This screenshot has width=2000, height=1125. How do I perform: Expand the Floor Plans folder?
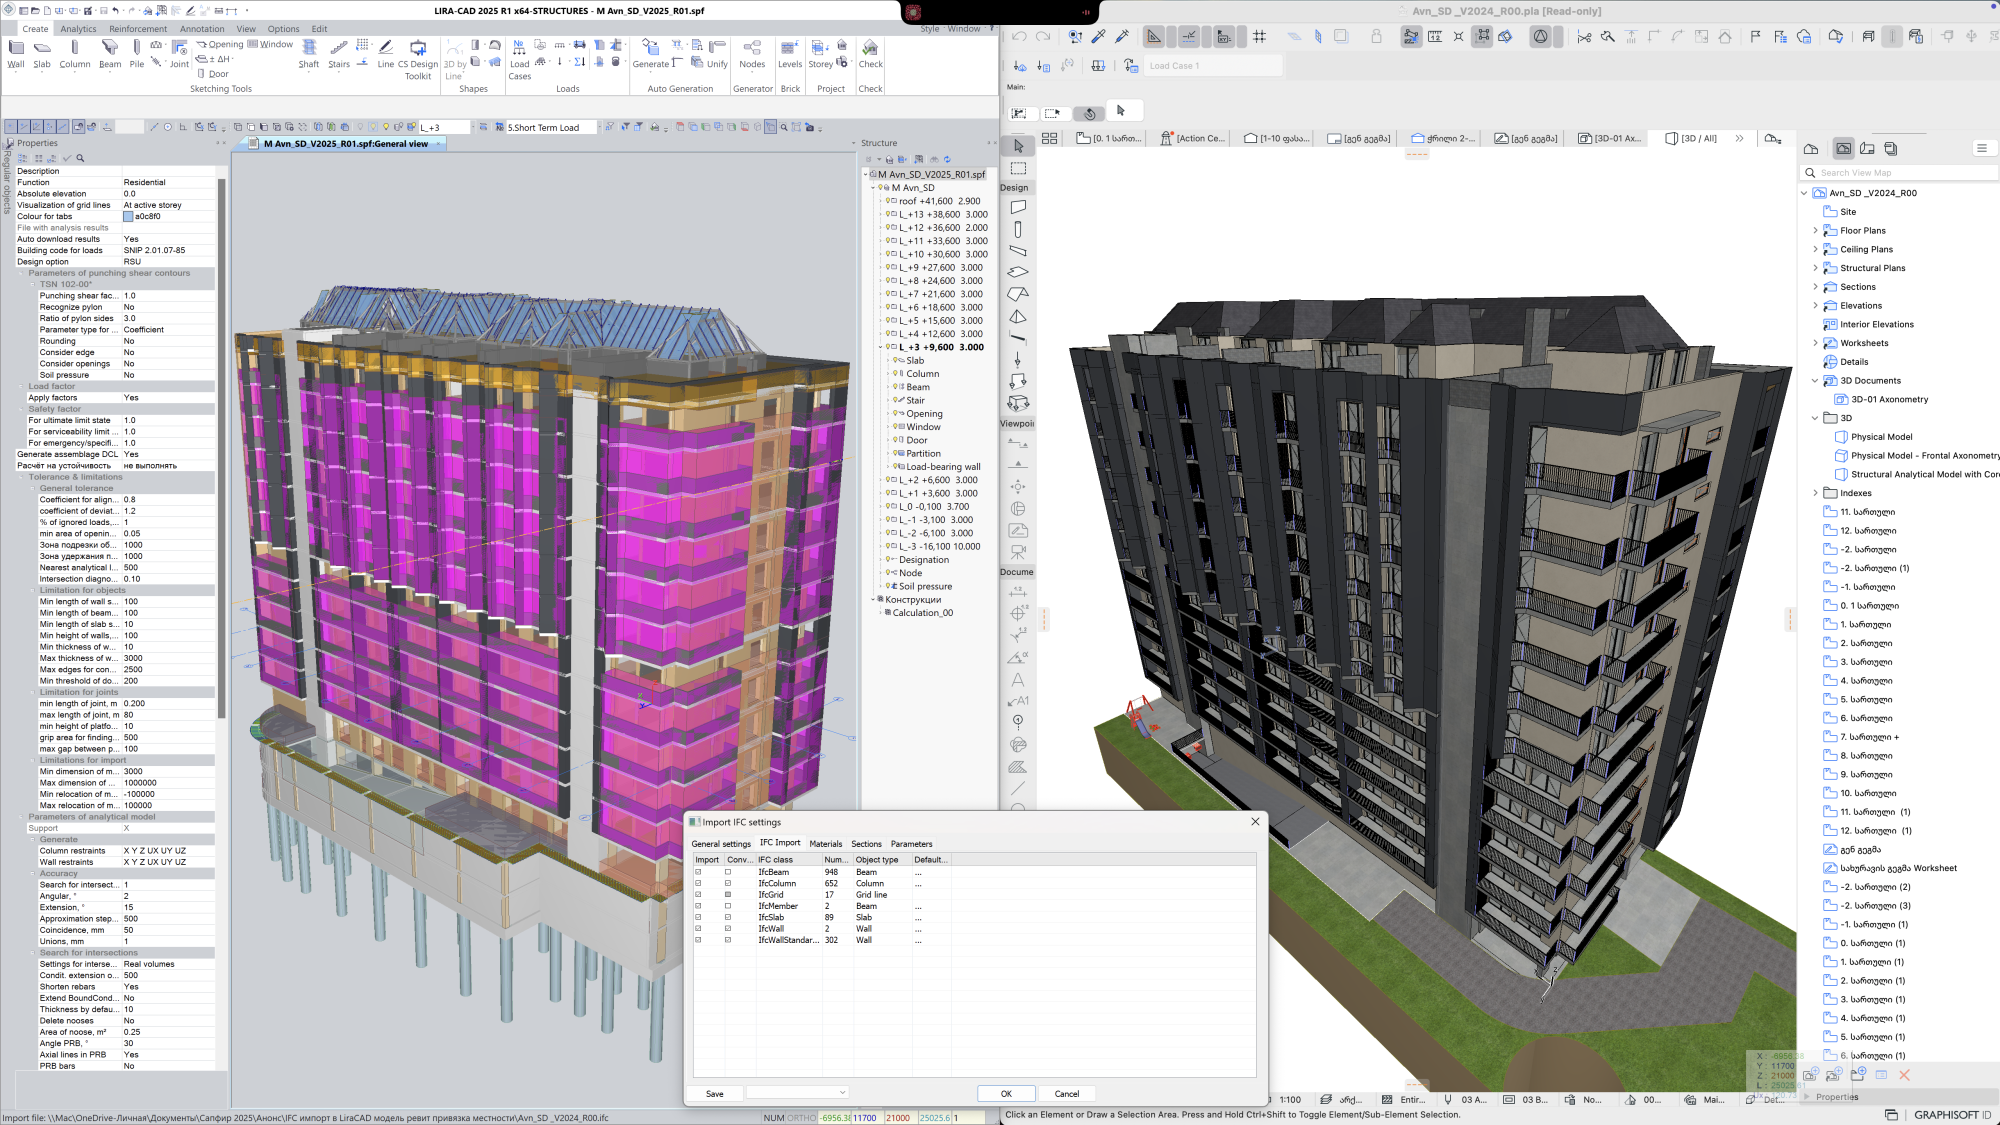[1815, 231]
